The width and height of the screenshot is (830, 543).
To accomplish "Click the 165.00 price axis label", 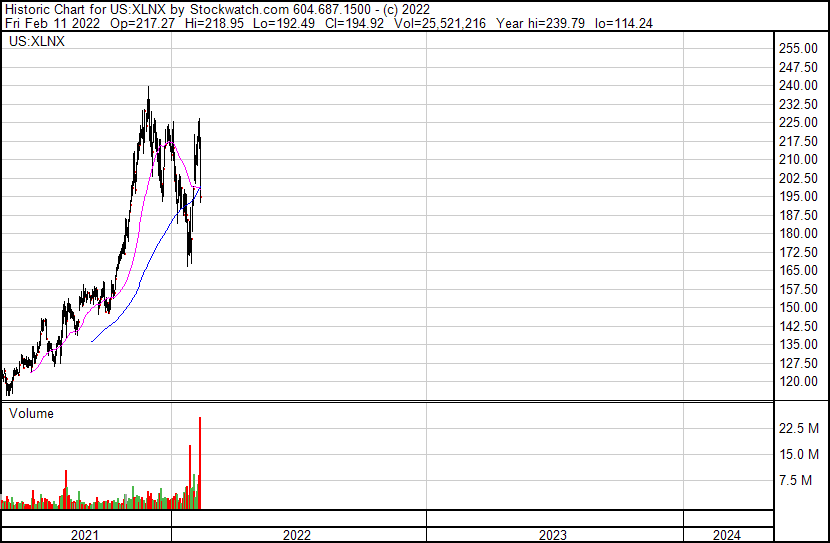I will pyautogui.click(x=798, y=270).
